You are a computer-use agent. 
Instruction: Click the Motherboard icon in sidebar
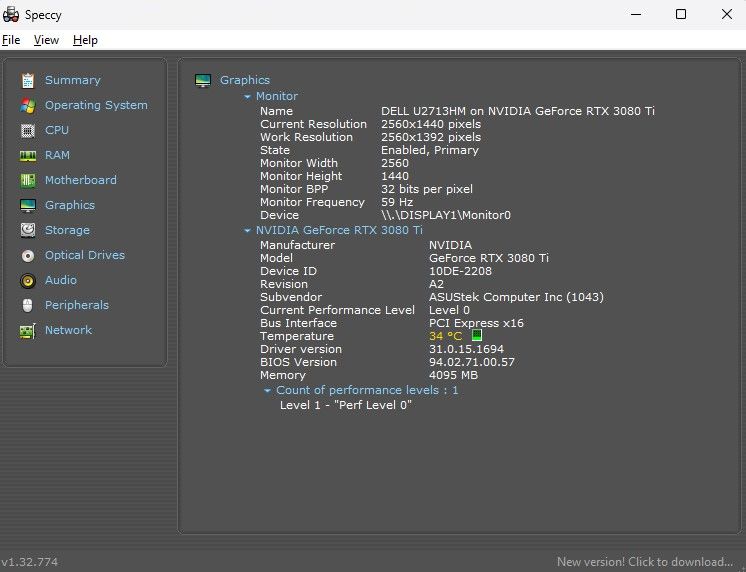click(x=28, y=180)
